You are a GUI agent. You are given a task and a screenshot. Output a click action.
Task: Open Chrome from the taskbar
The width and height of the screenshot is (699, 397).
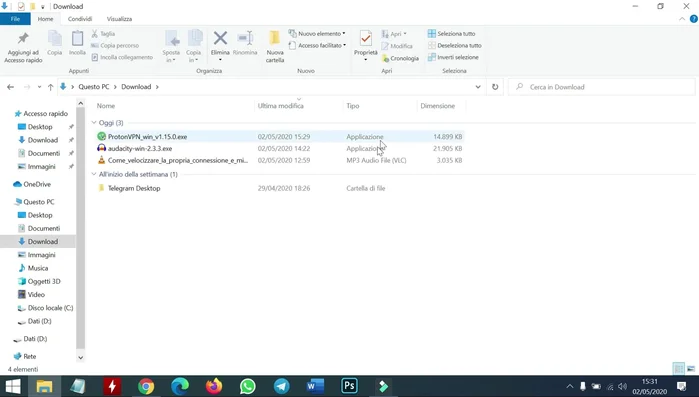146,386
